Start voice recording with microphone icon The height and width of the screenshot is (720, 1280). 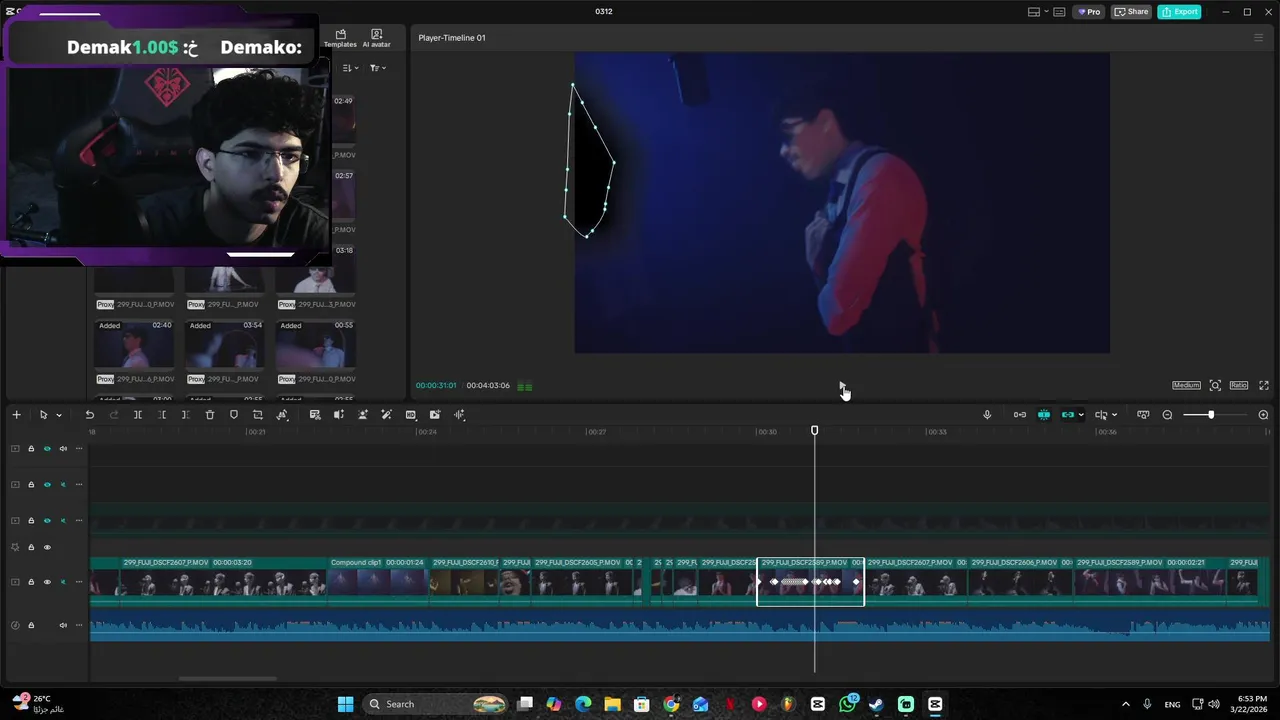point(987,415)
